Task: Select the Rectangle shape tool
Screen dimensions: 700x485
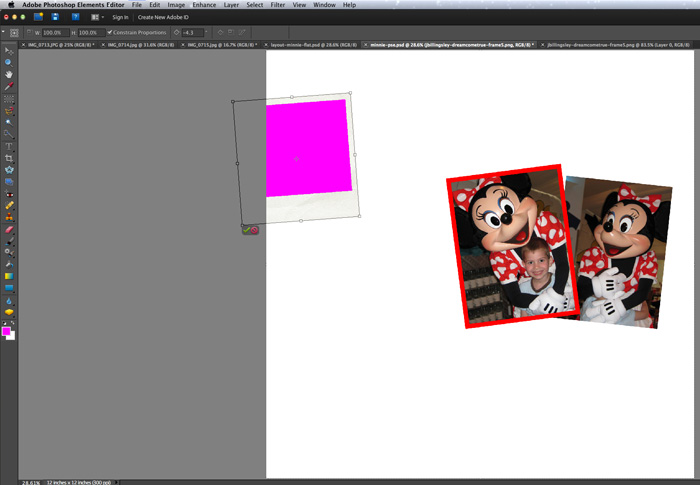Action: tap(8, 288)
